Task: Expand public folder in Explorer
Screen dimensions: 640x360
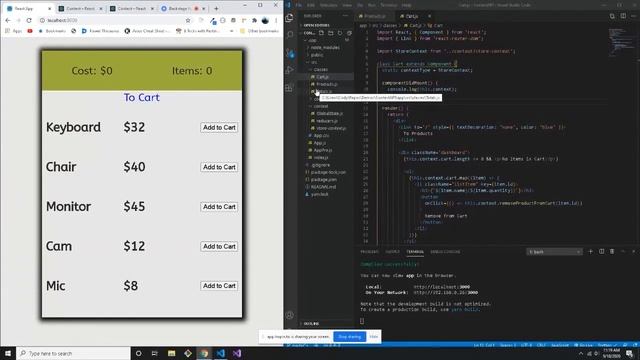Action: point(317,55)
